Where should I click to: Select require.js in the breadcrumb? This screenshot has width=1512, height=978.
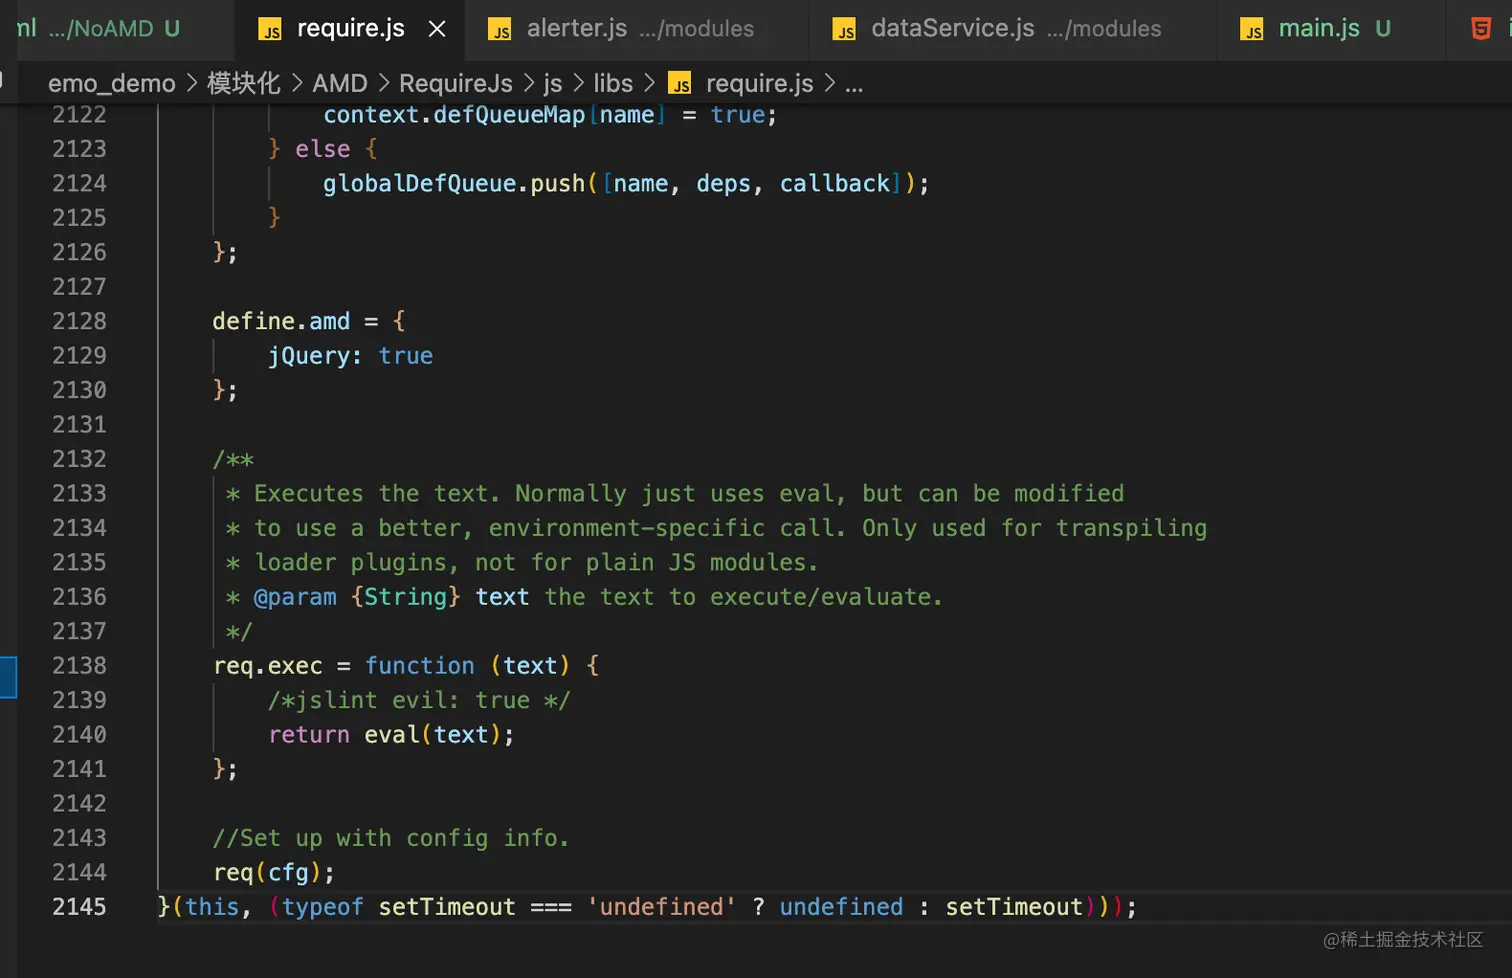[760, 83]
